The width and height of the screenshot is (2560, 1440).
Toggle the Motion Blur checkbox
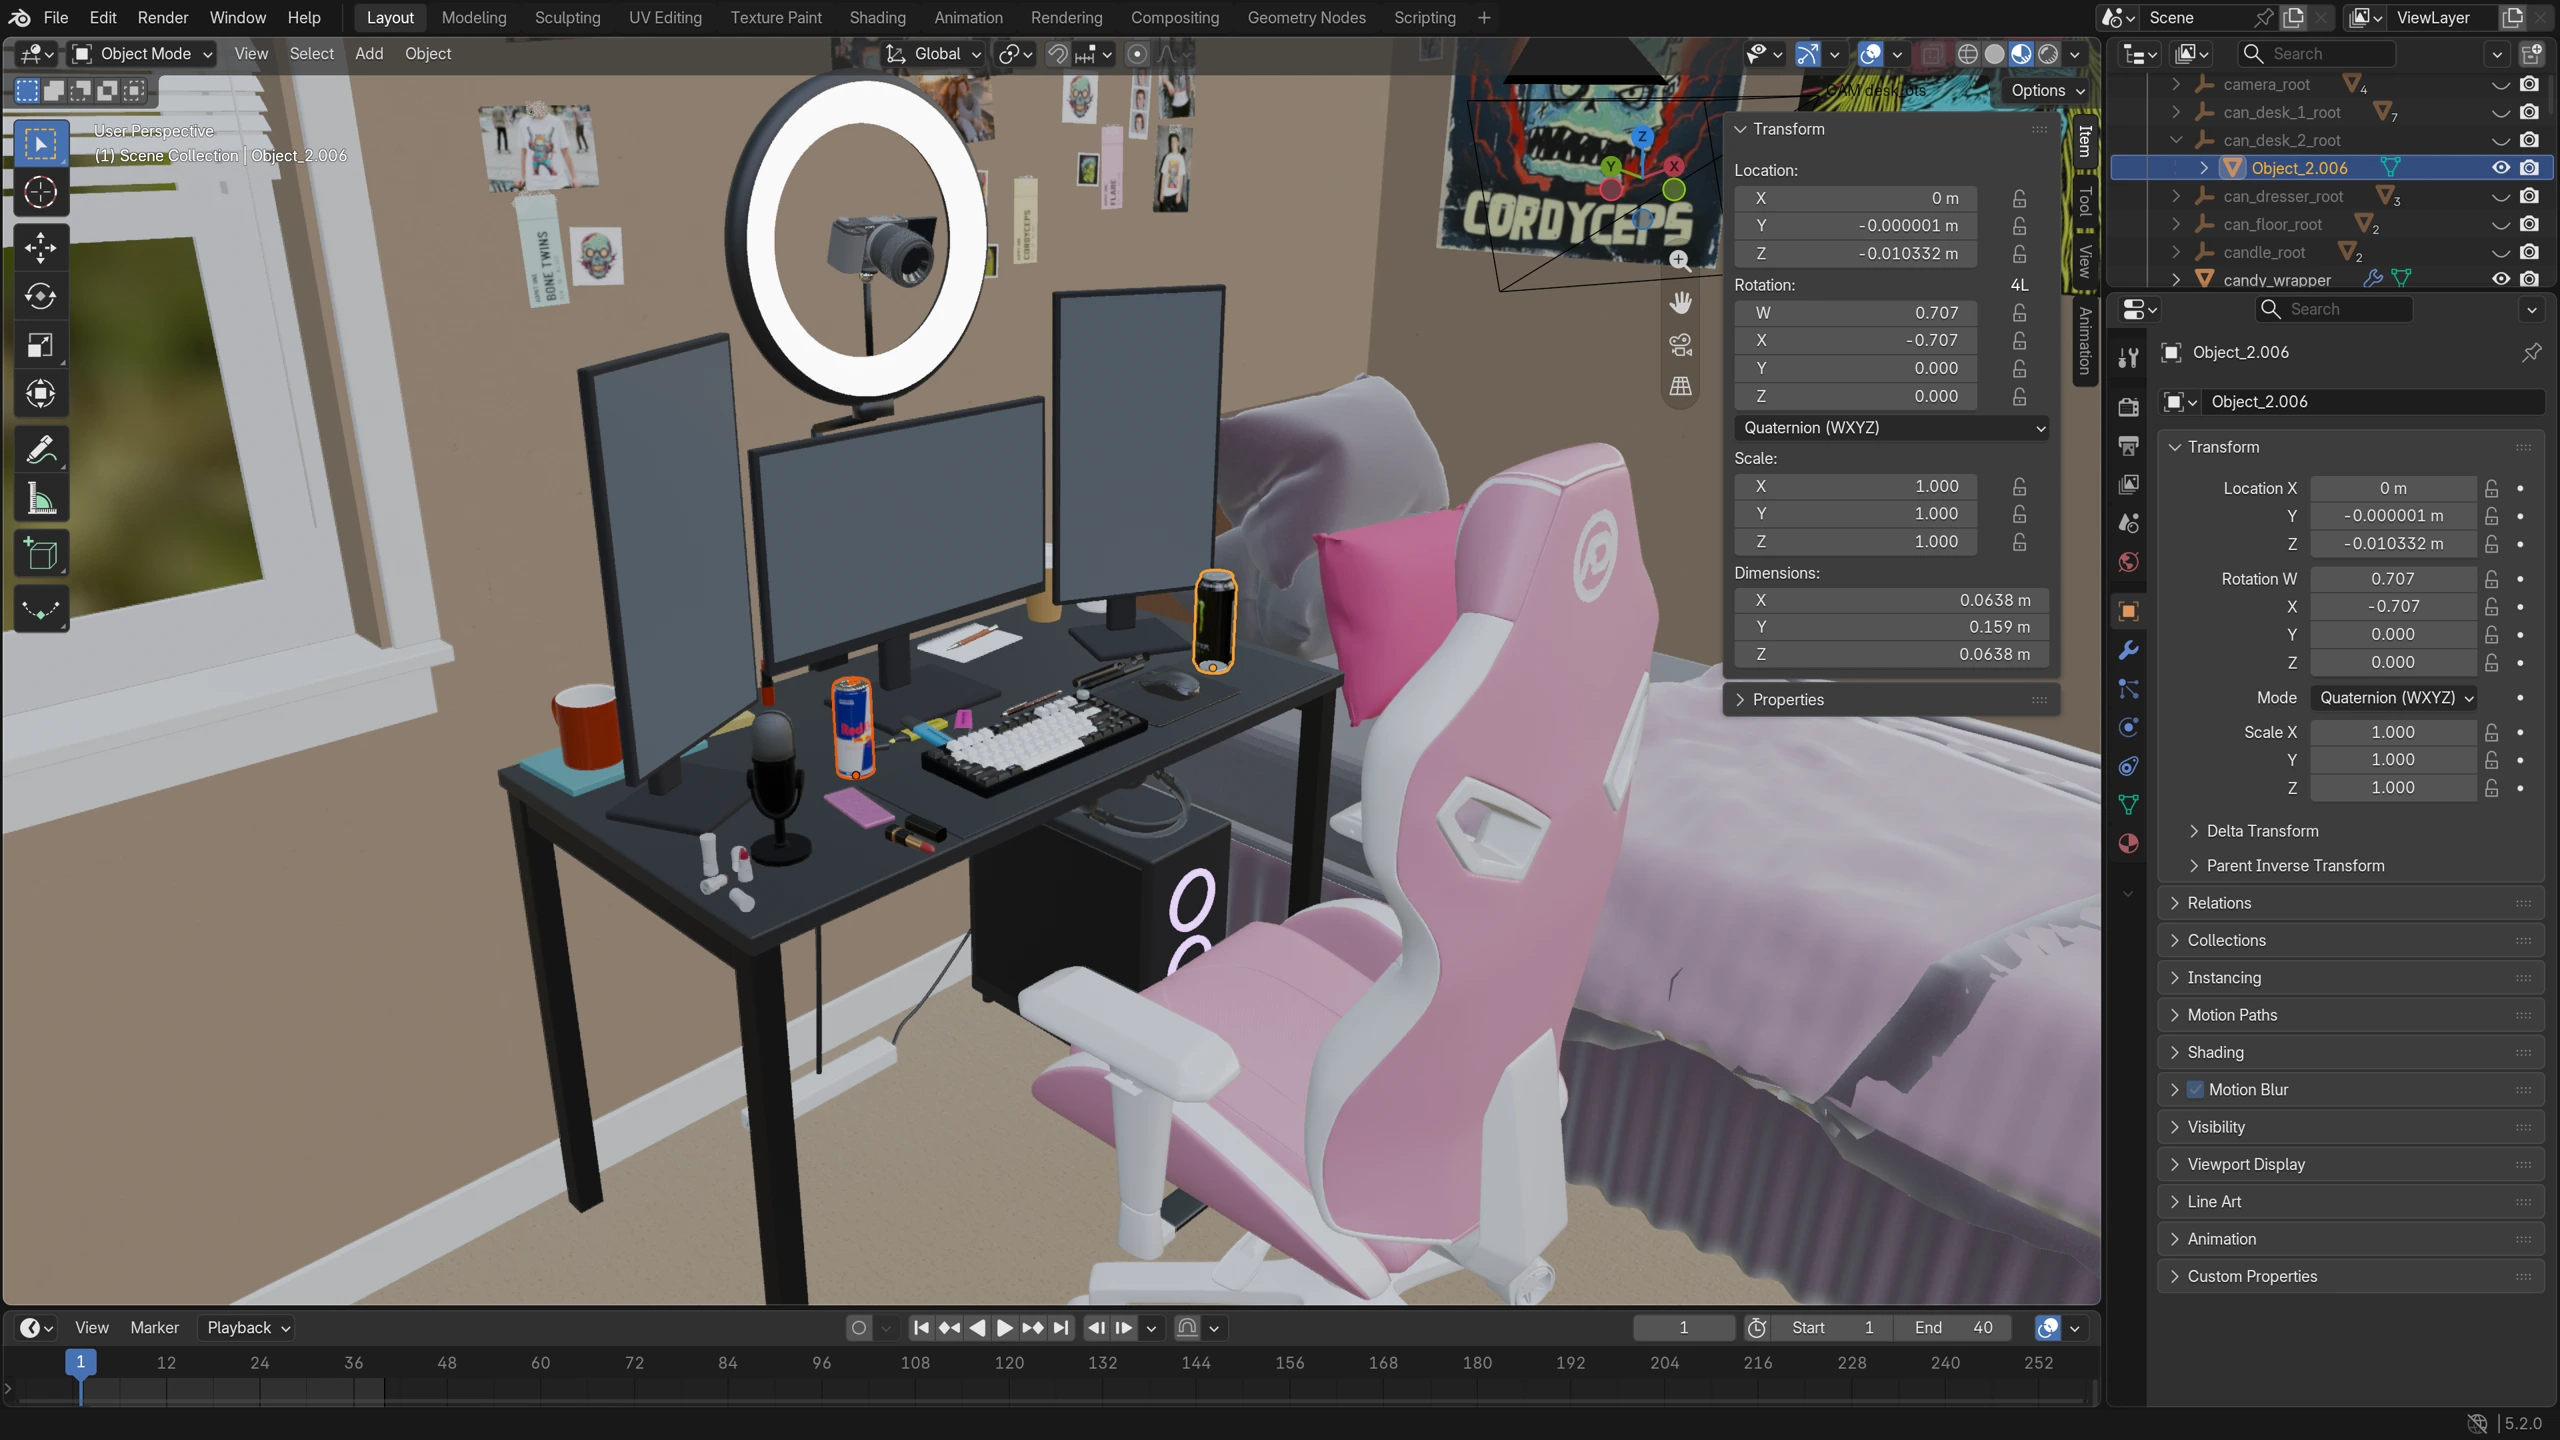tap(2195, 1089)
